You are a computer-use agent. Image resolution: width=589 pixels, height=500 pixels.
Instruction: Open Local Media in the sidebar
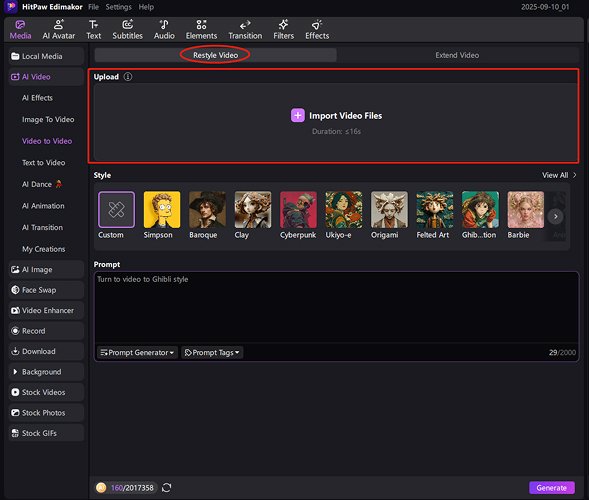click(46, 56)
